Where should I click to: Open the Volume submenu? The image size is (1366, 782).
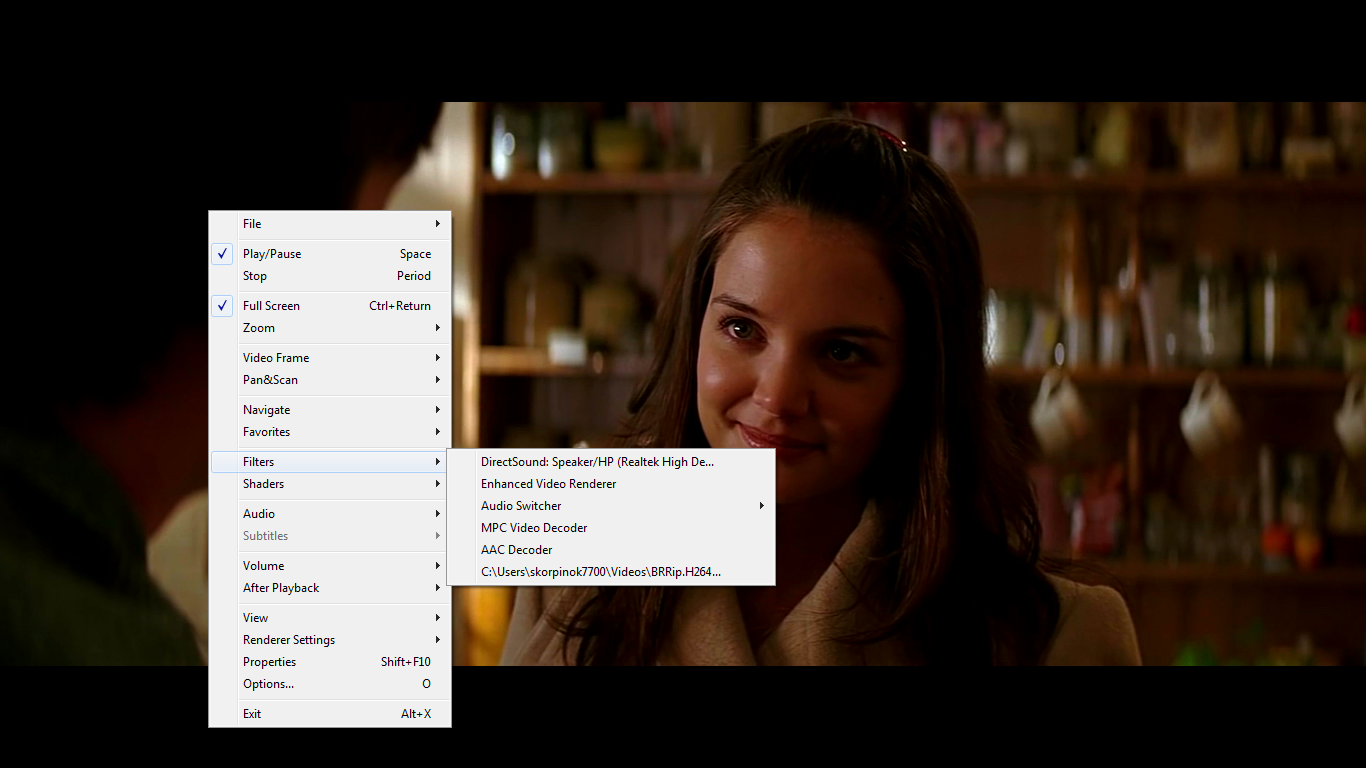click(x=330, y=566)
